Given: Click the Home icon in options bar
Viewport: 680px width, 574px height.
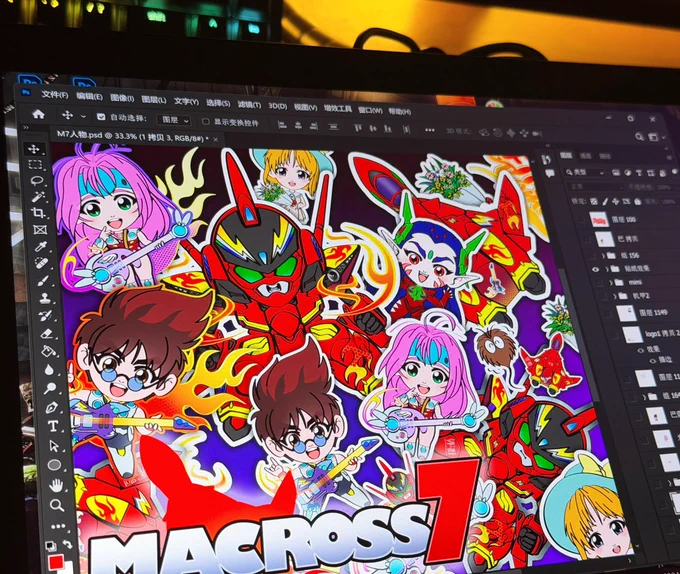Looking at the screenshot, I should tap(39, 114).
